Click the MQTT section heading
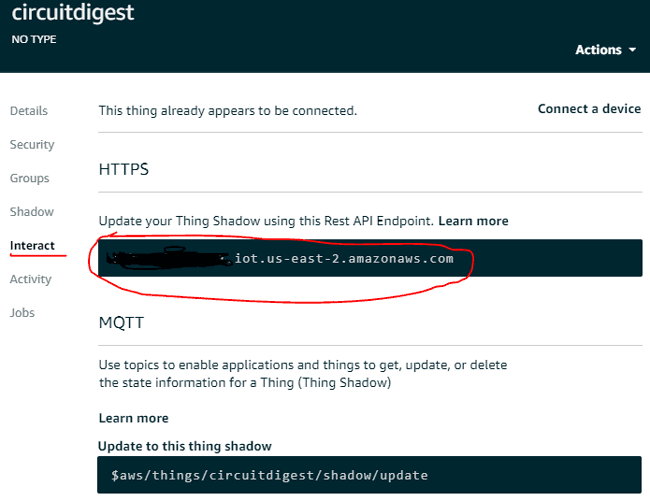The height and width of the screenshot is (501, 650). tap(121, 326)
